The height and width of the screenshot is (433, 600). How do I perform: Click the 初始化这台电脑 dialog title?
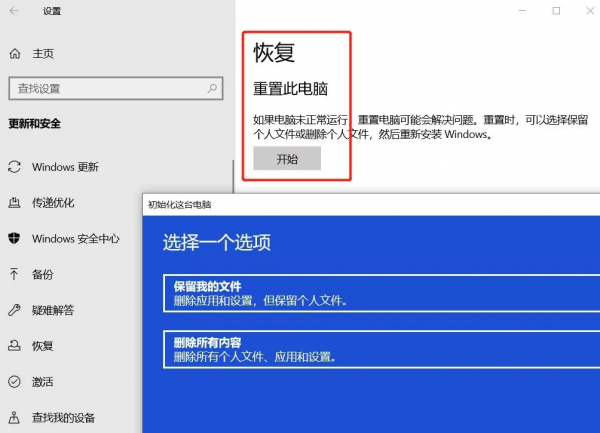[179, 205]
